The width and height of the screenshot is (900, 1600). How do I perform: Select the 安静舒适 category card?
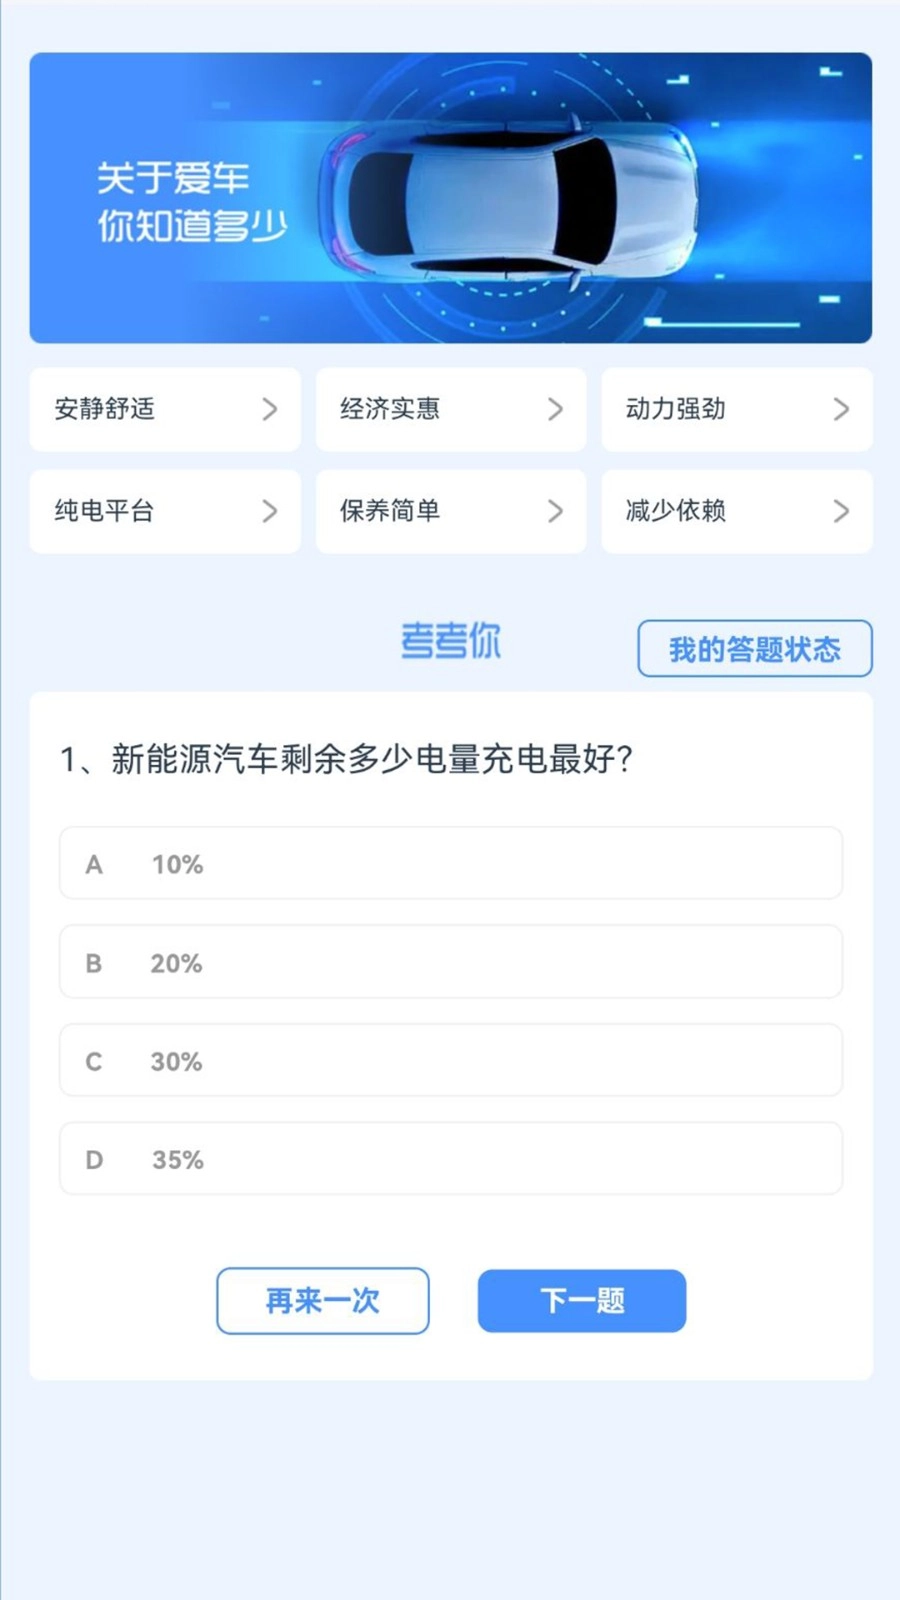click(x=165, y=410)
